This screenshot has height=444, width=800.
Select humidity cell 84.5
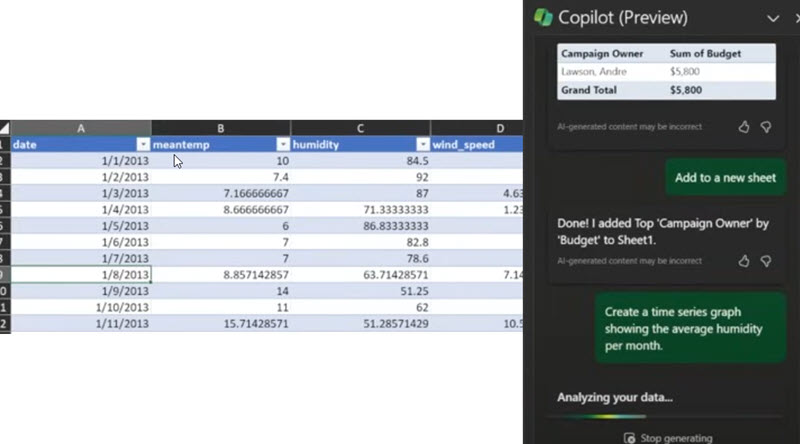[x=361, y=161]
